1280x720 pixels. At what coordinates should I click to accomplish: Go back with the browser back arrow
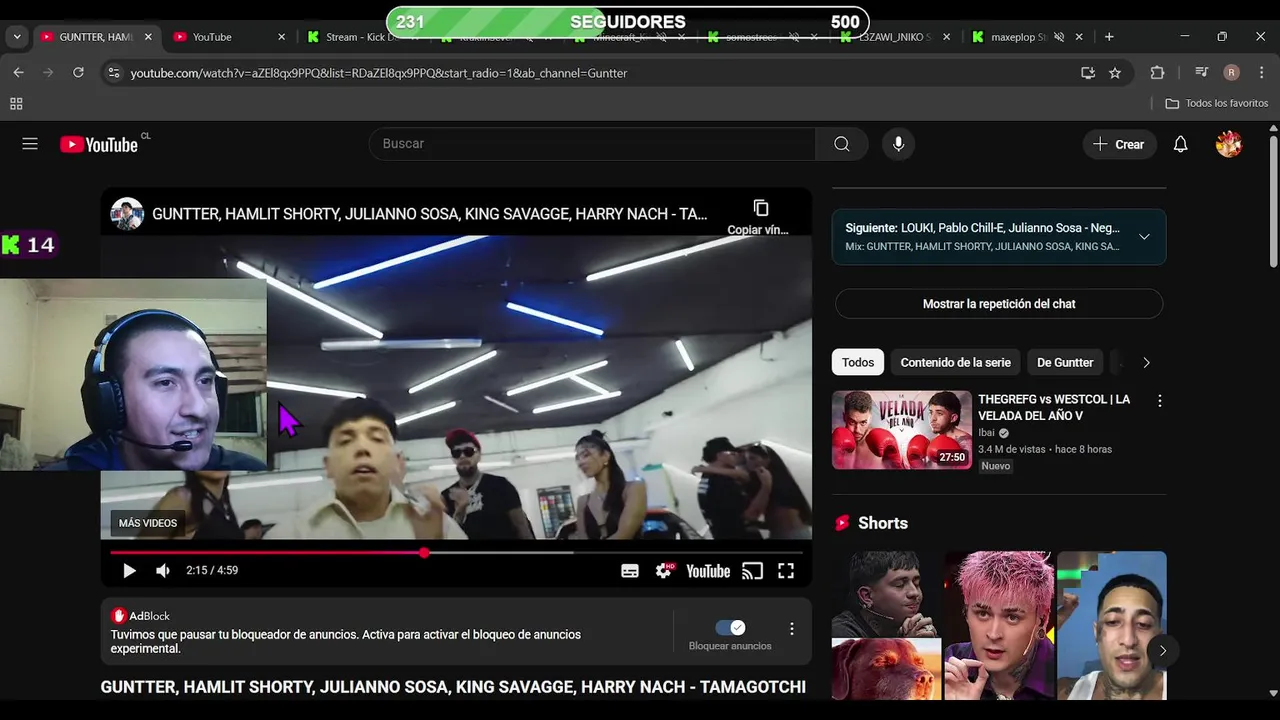coord(18,73)
